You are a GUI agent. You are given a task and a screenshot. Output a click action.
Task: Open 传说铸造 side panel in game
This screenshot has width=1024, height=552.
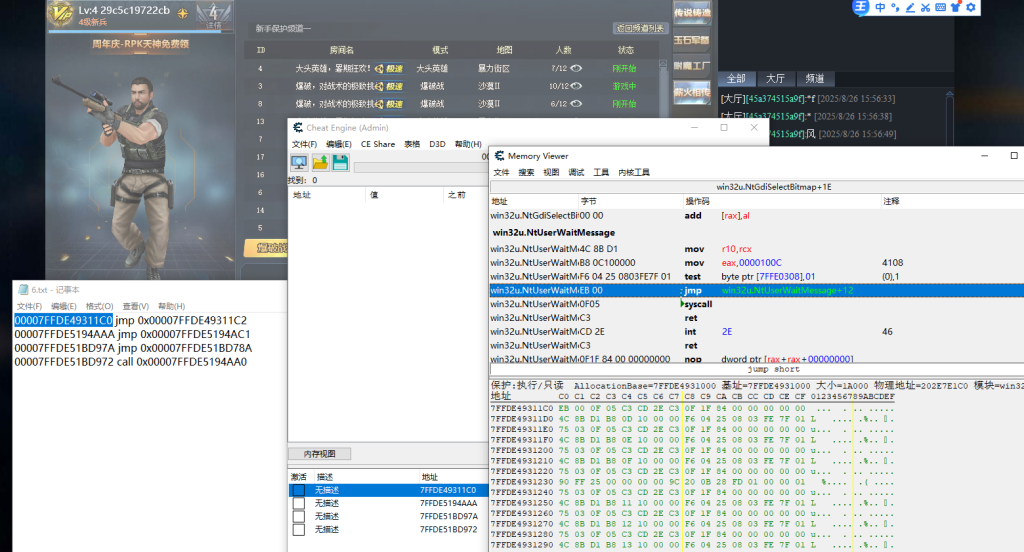692,12
